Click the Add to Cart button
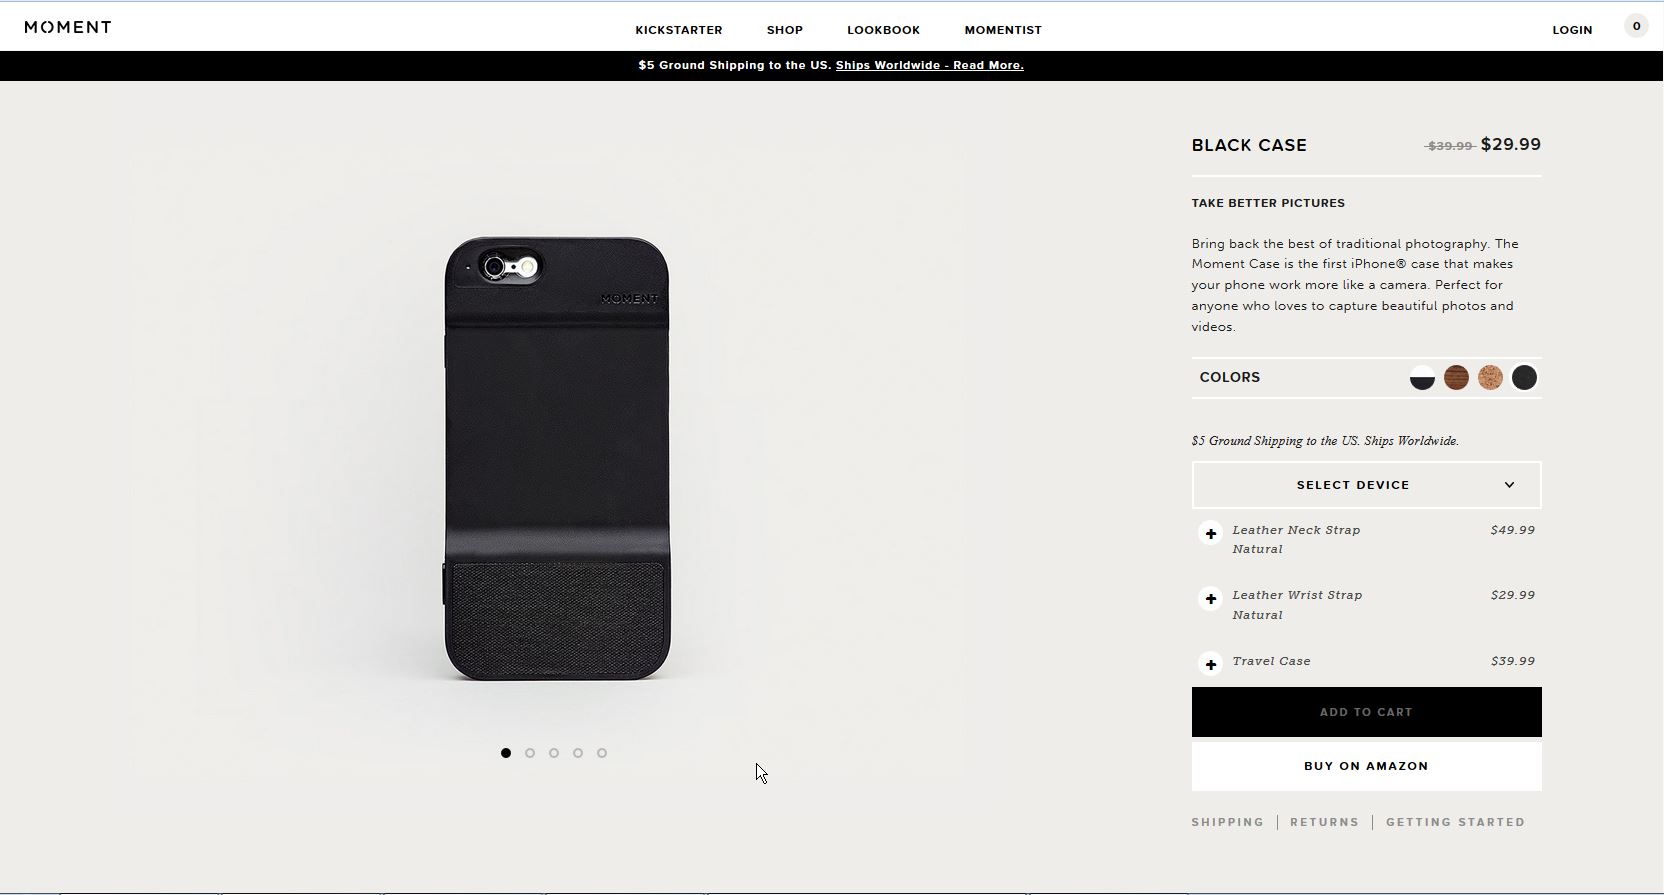 [1366, 712]
